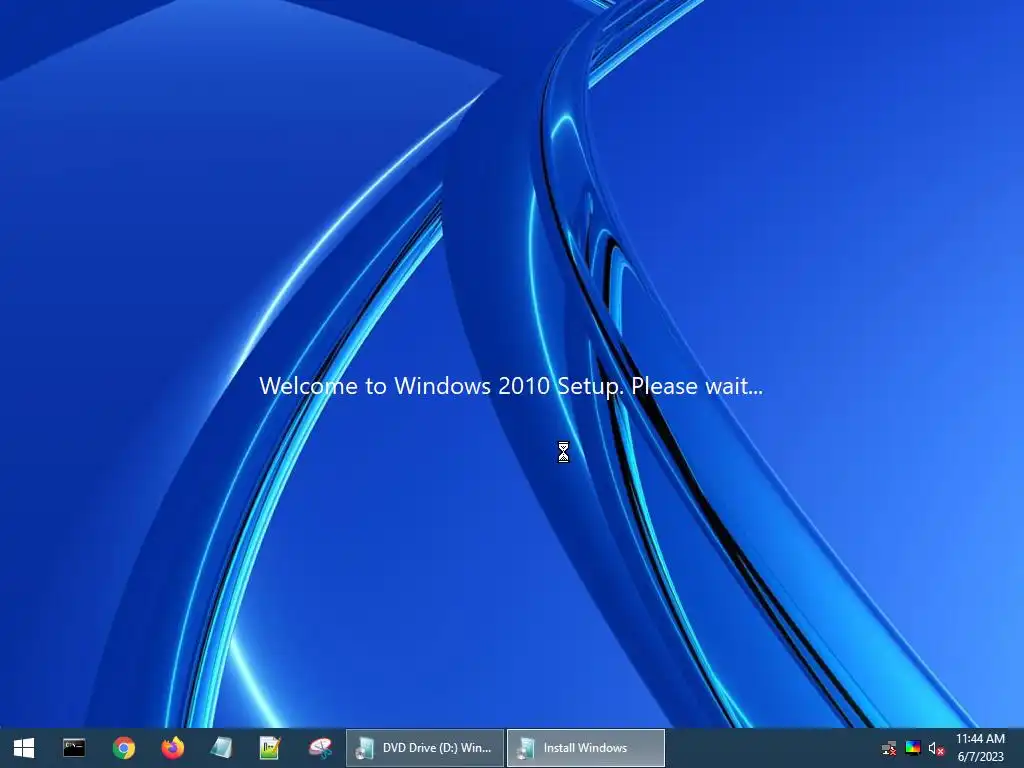Launch Command Prompt from the taskbar
This screenshot has height=768, width=1024.
tap(74, 748)
